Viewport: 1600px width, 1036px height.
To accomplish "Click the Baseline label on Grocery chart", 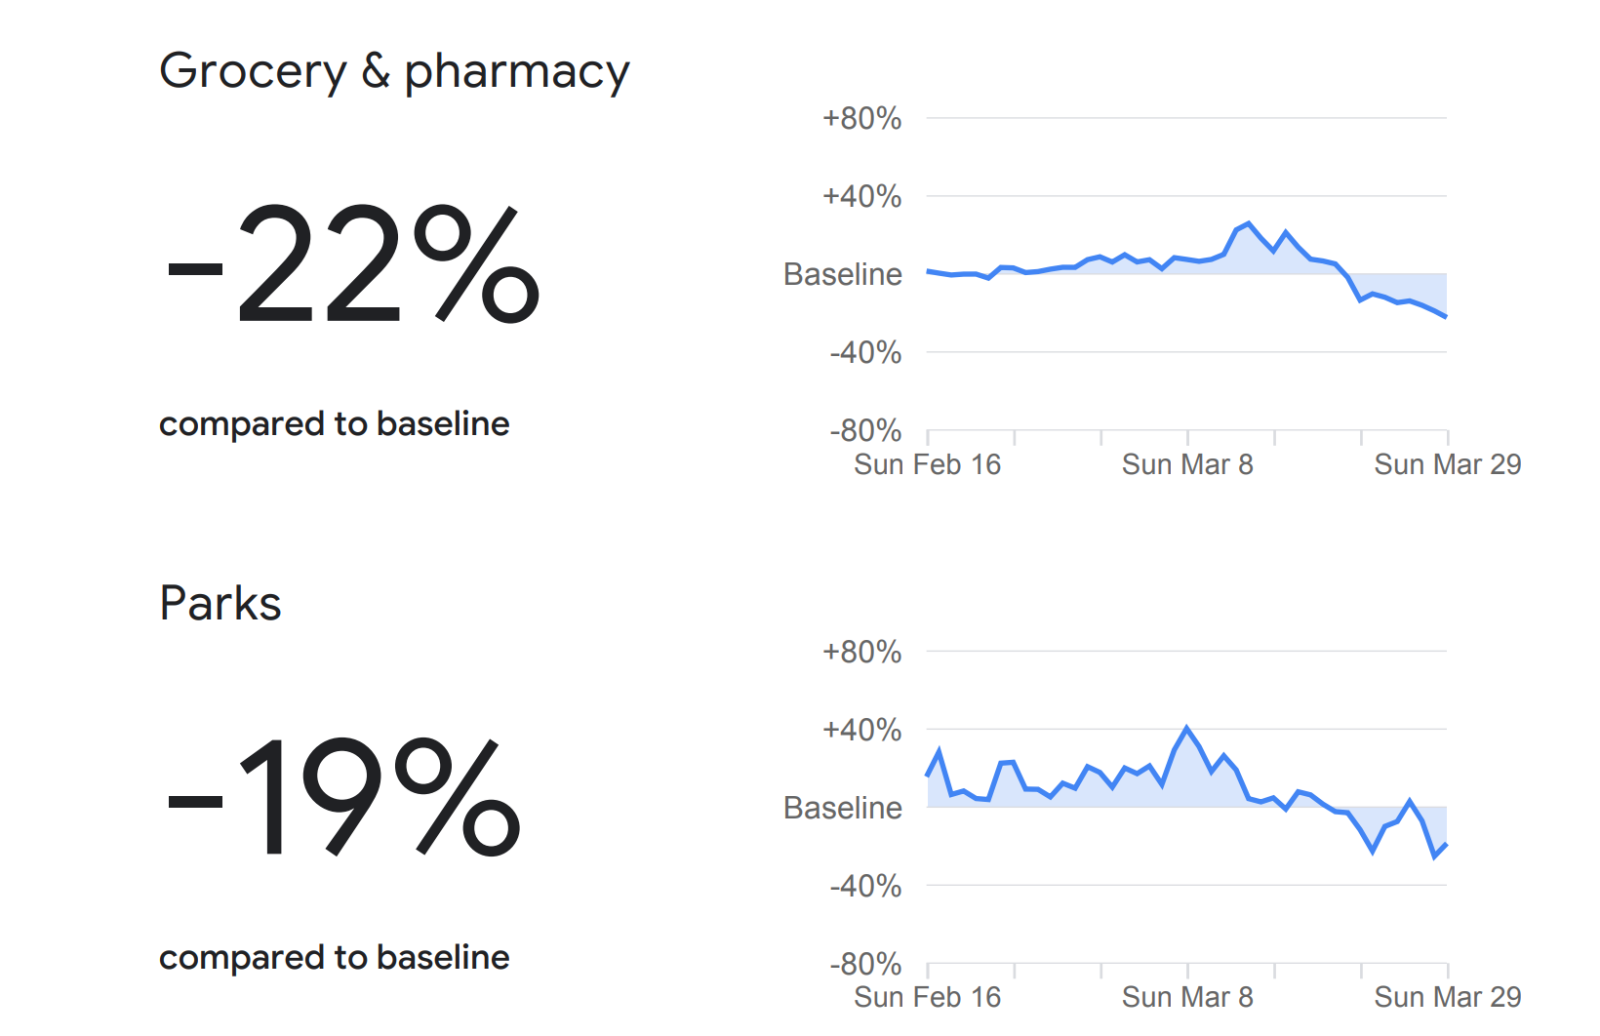I will click(842, 274).
